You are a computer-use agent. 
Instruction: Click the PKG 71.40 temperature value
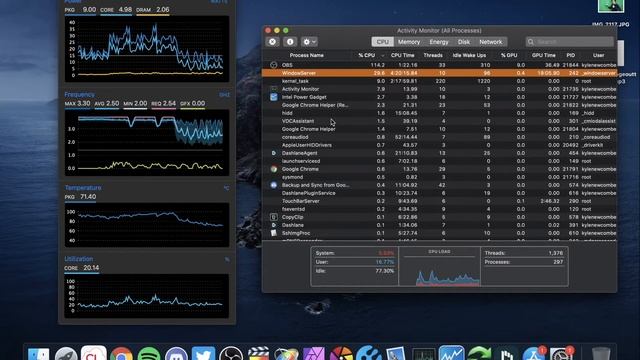point(80,197)
